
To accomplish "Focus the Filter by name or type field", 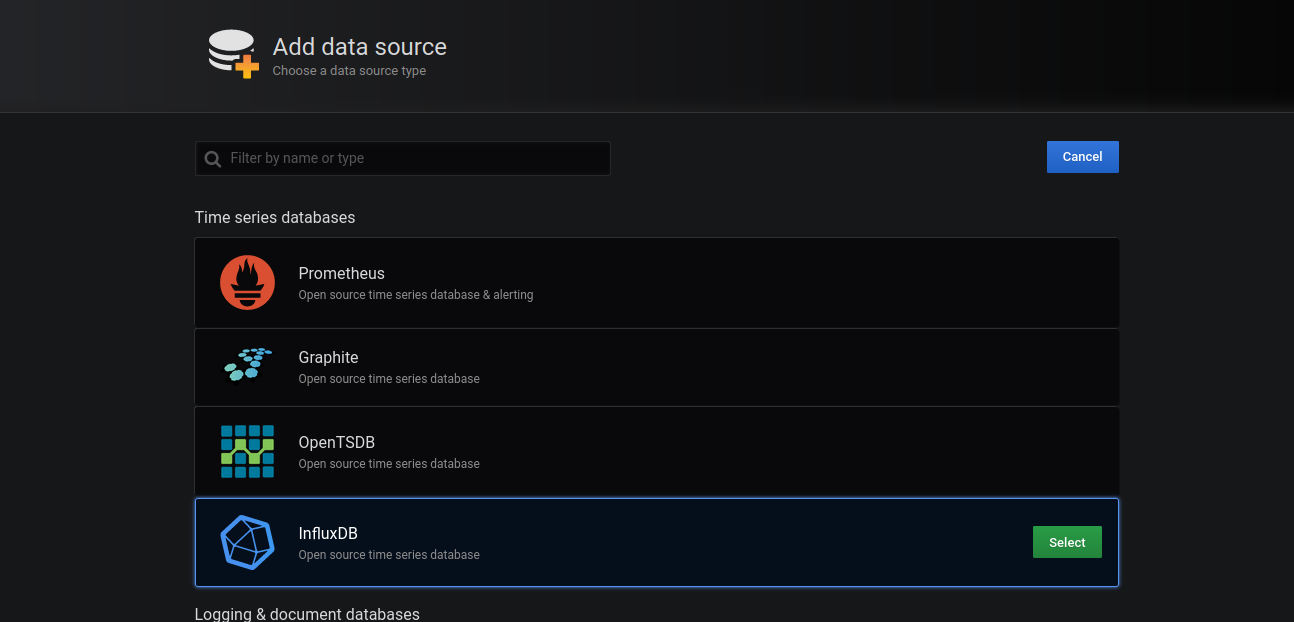I will (403, 158).
